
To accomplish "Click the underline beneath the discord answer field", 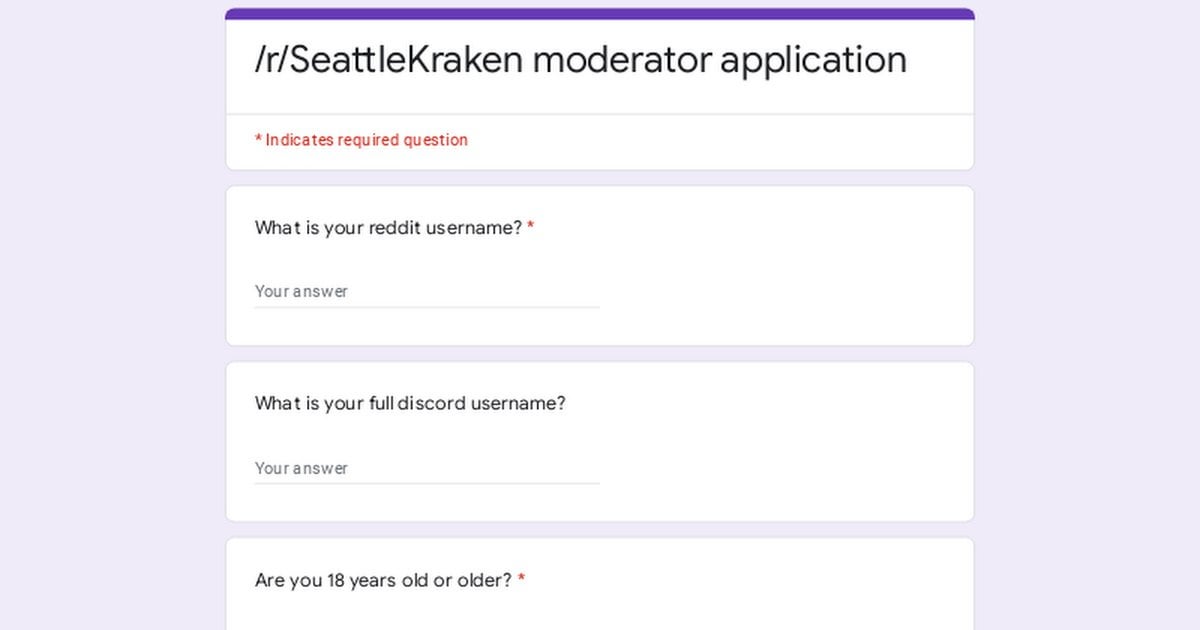I will (x=426, y=484).
